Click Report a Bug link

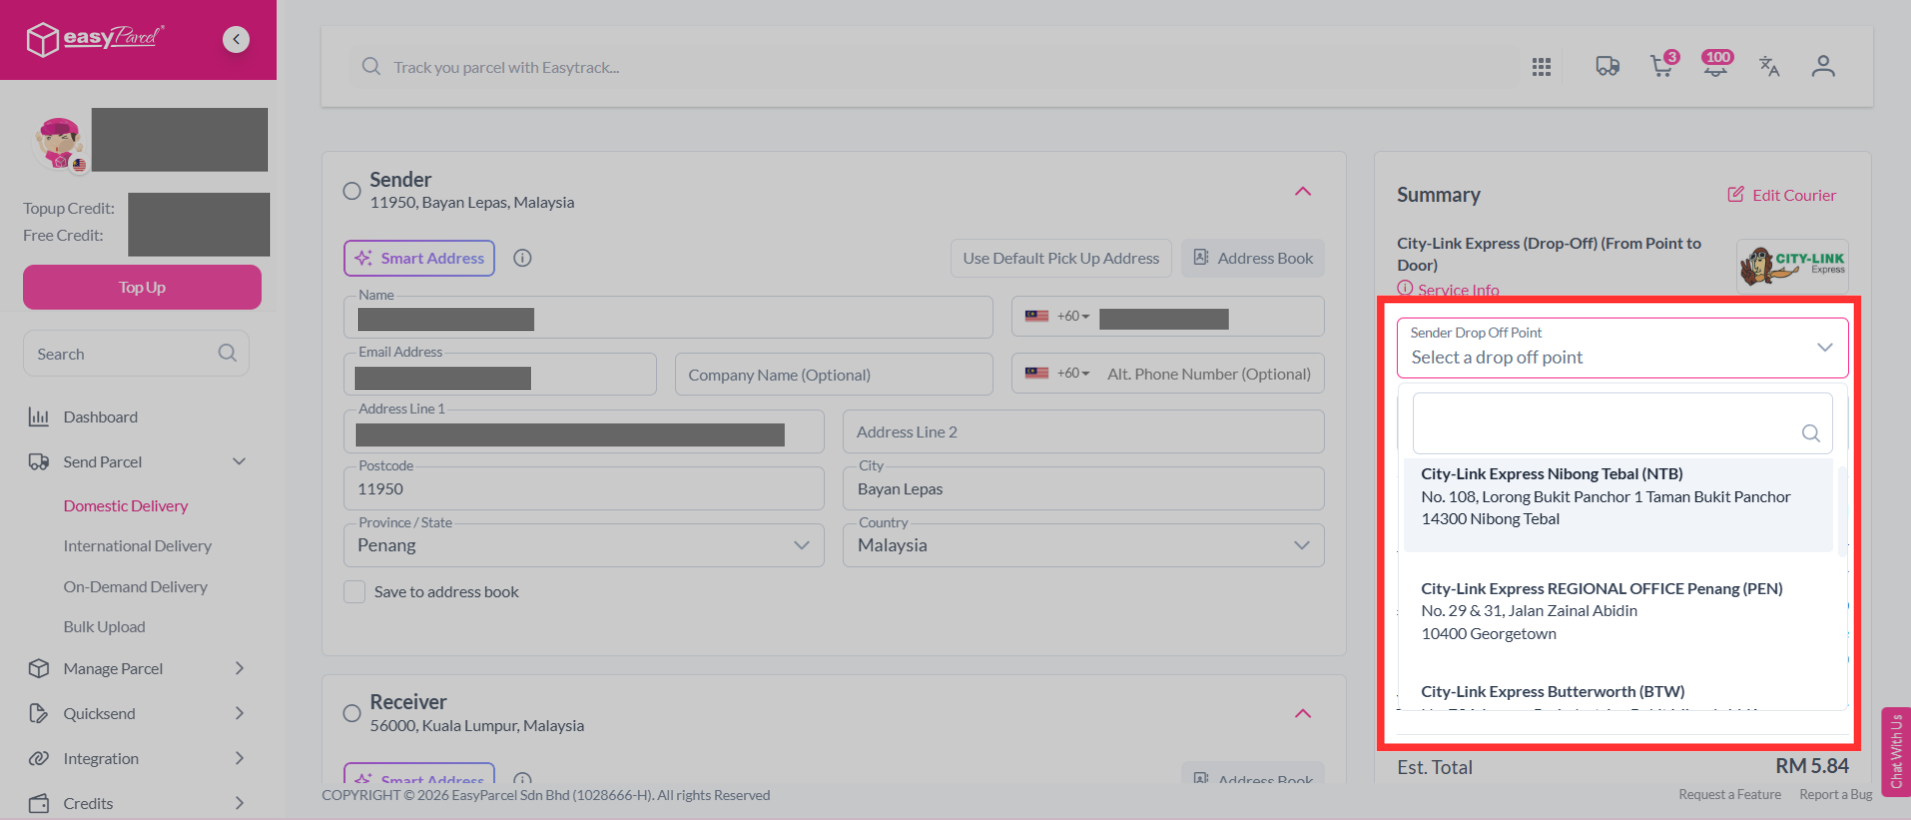pos(1836,795)
